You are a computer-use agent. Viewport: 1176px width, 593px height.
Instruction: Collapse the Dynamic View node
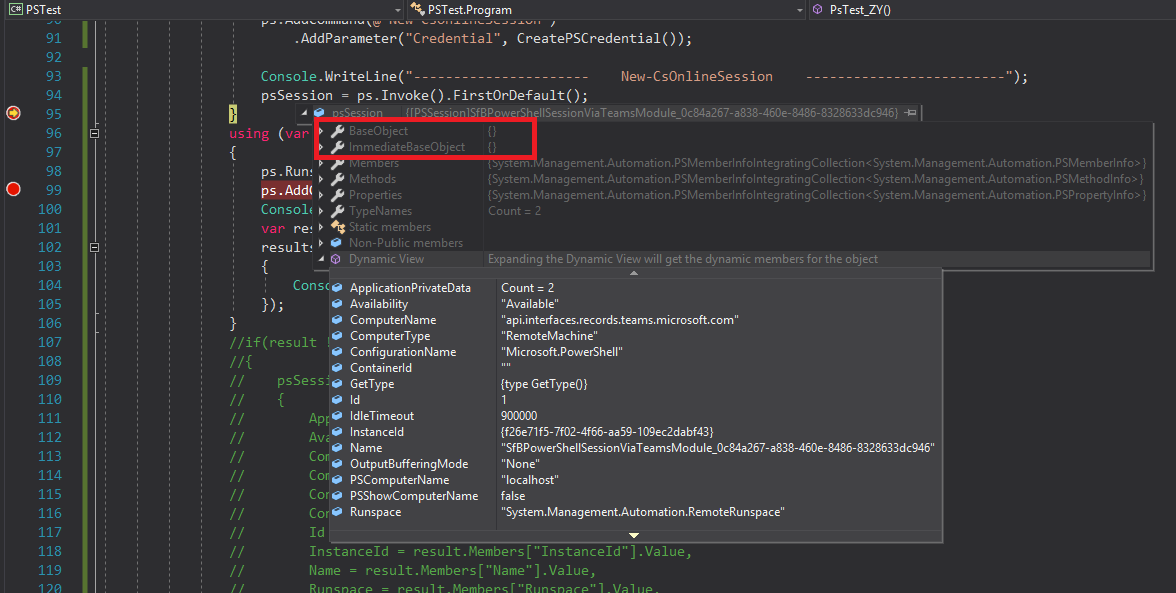coord(322,259)
